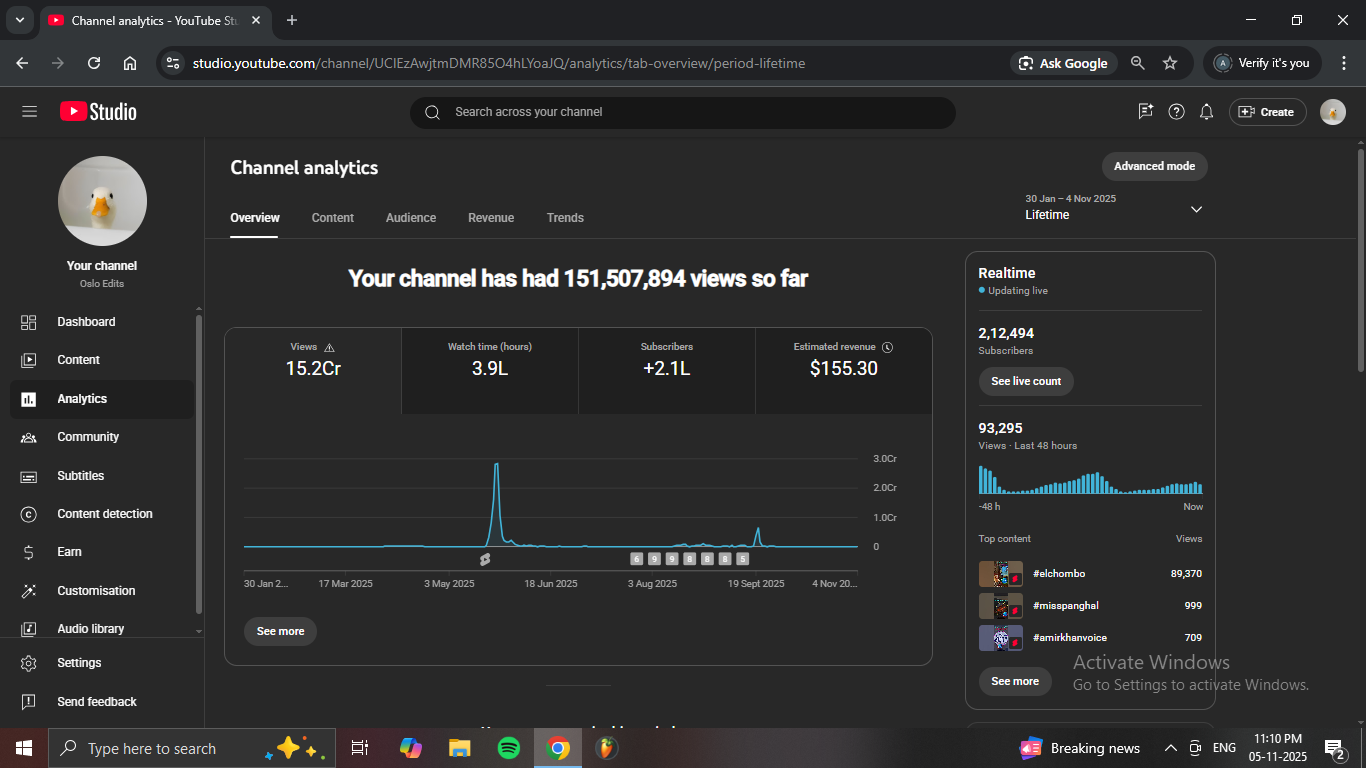Screen dimensions: 1366x768
Task: Show hidden system tray icons
Action: point(1170,748)
